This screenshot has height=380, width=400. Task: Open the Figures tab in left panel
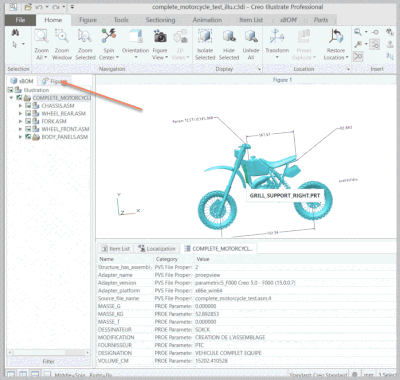pos(55,81)
